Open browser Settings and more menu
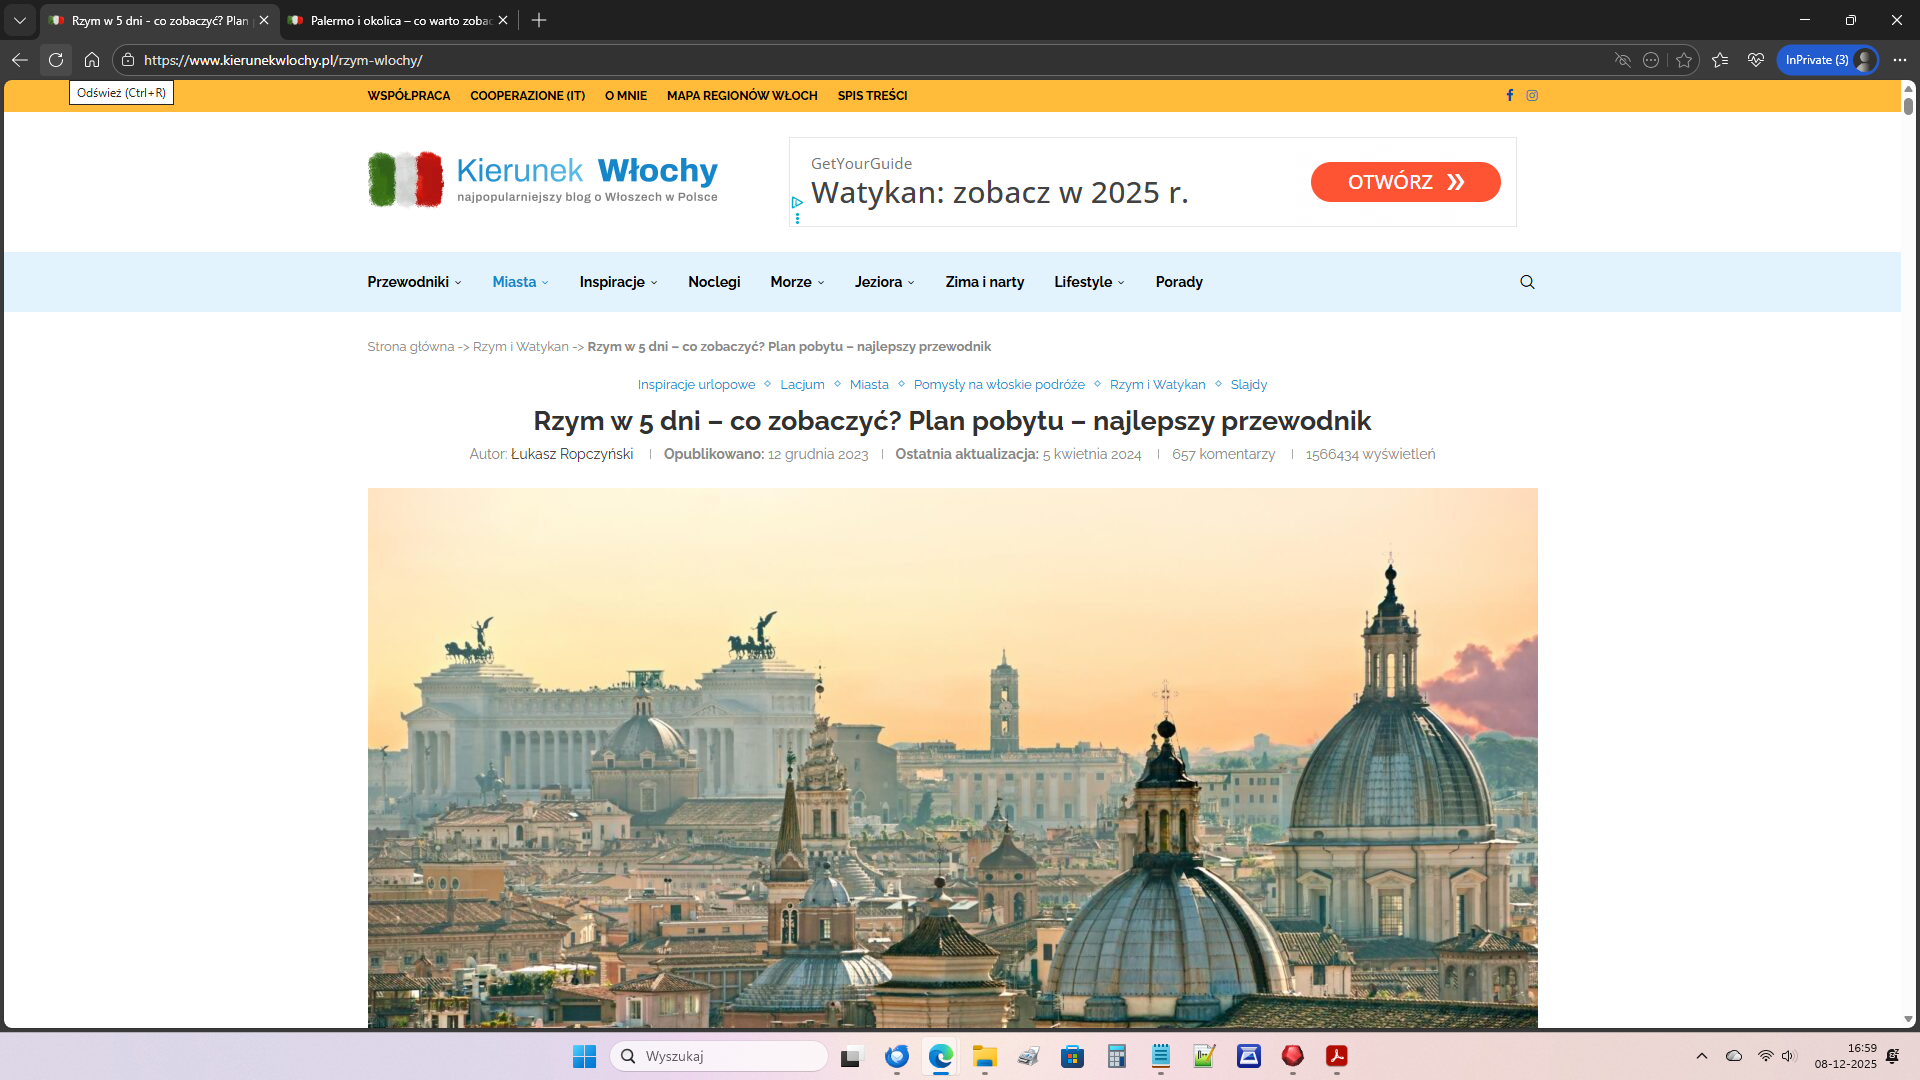This screenshot has height=1080, width=1920. click(x=1899, y=60)
